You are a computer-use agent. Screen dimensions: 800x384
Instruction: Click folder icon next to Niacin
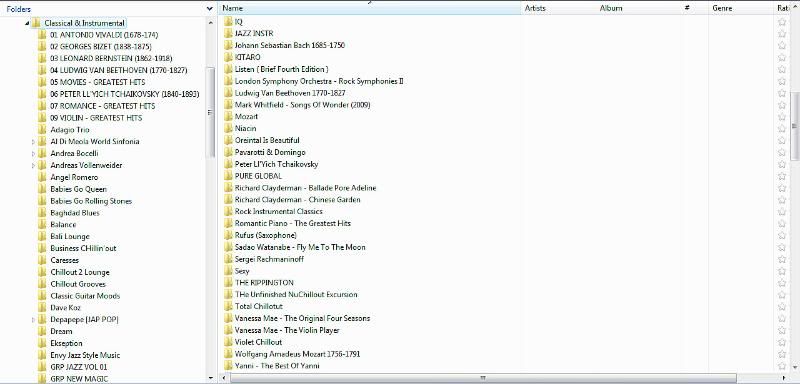click(x=228, y=129)
